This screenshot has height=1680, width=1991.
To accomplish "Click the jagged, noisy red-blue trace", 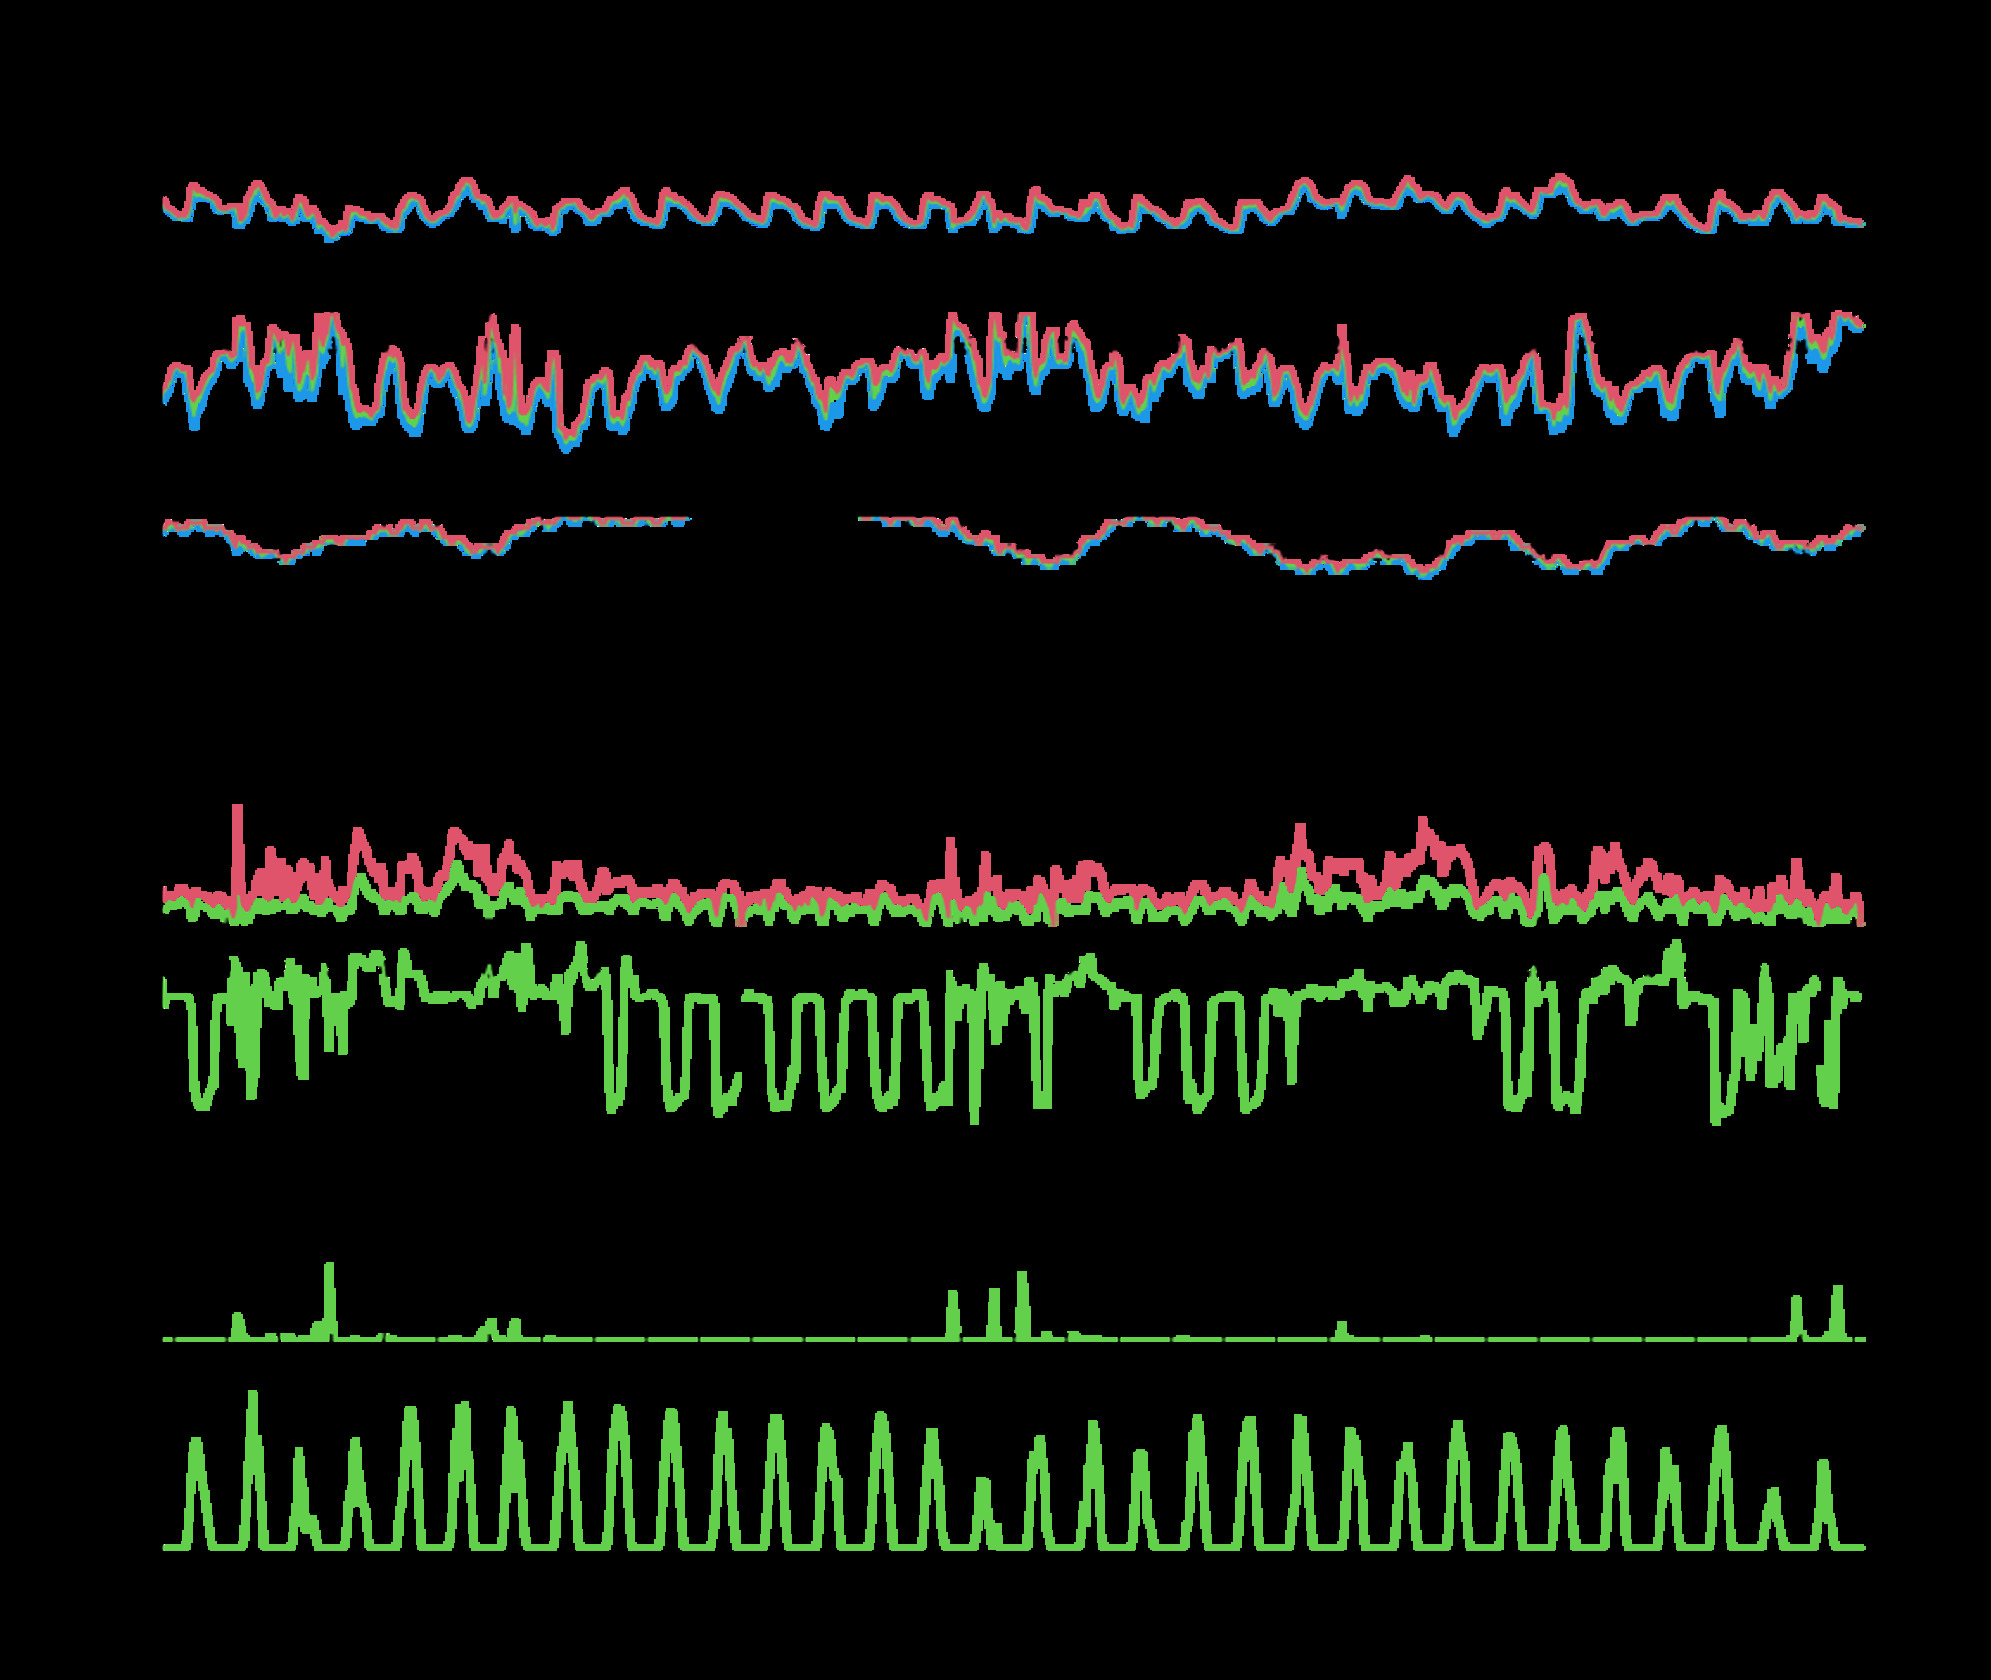I will coord(1013,381).
